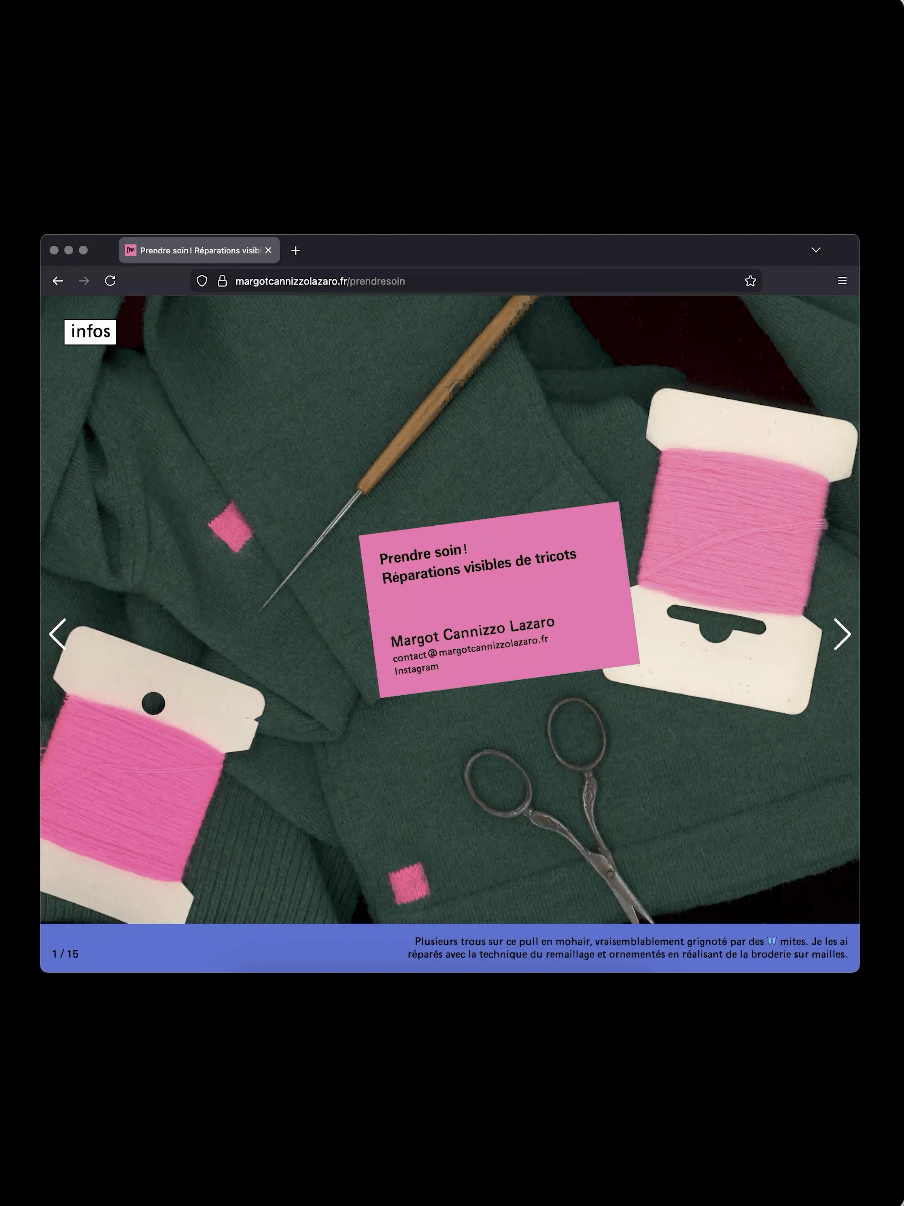Click the padlock site information icon

tap(222, 281)
